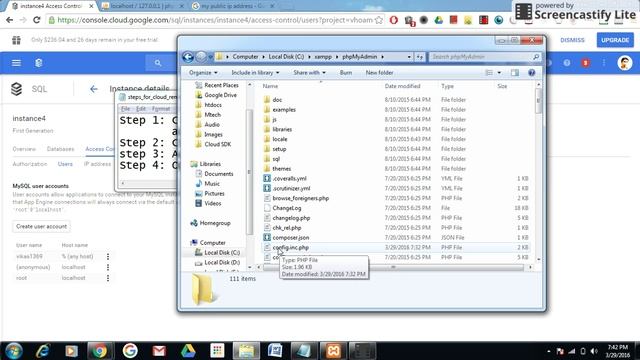Open address bar history dropdown
Image resolution: width=640 pixels, height=360 pixels.
point(409,57)
